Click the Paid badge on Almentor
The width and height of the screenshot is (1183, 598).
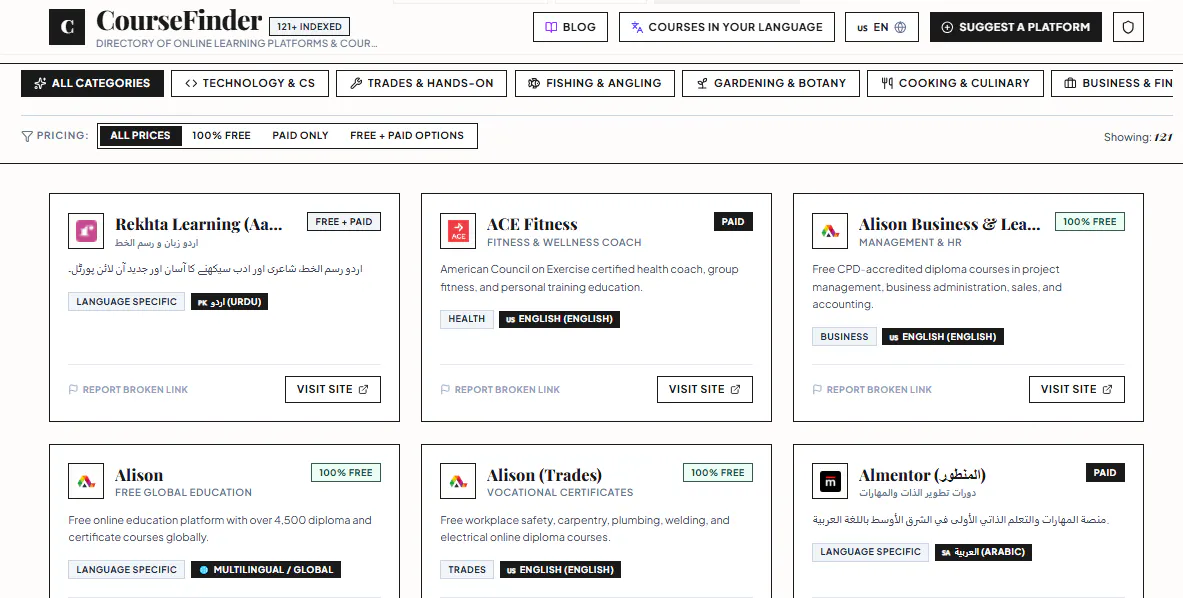click(x=1105, y=473)
